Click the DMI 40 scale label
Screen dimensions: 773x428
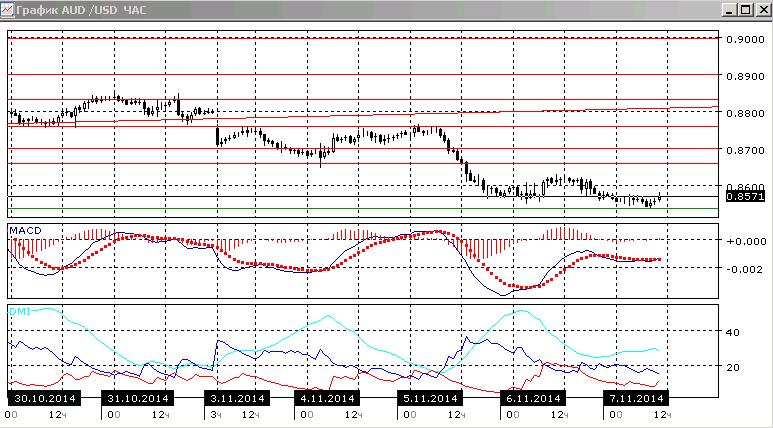coord(733,332)
